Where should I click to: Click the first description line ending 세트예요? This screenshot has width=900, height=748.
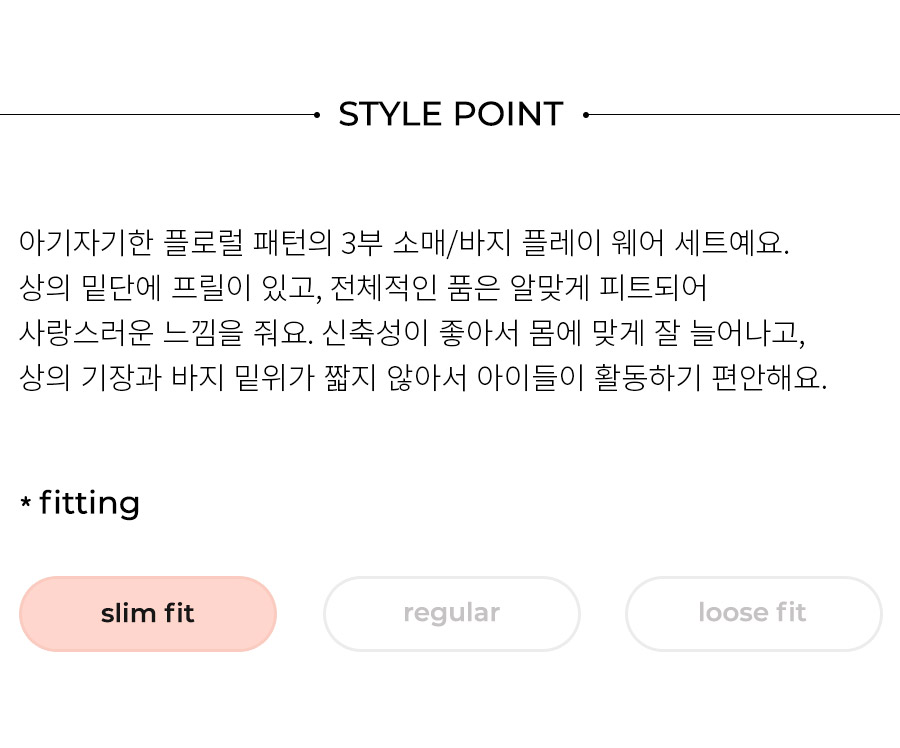coord(404,243)
